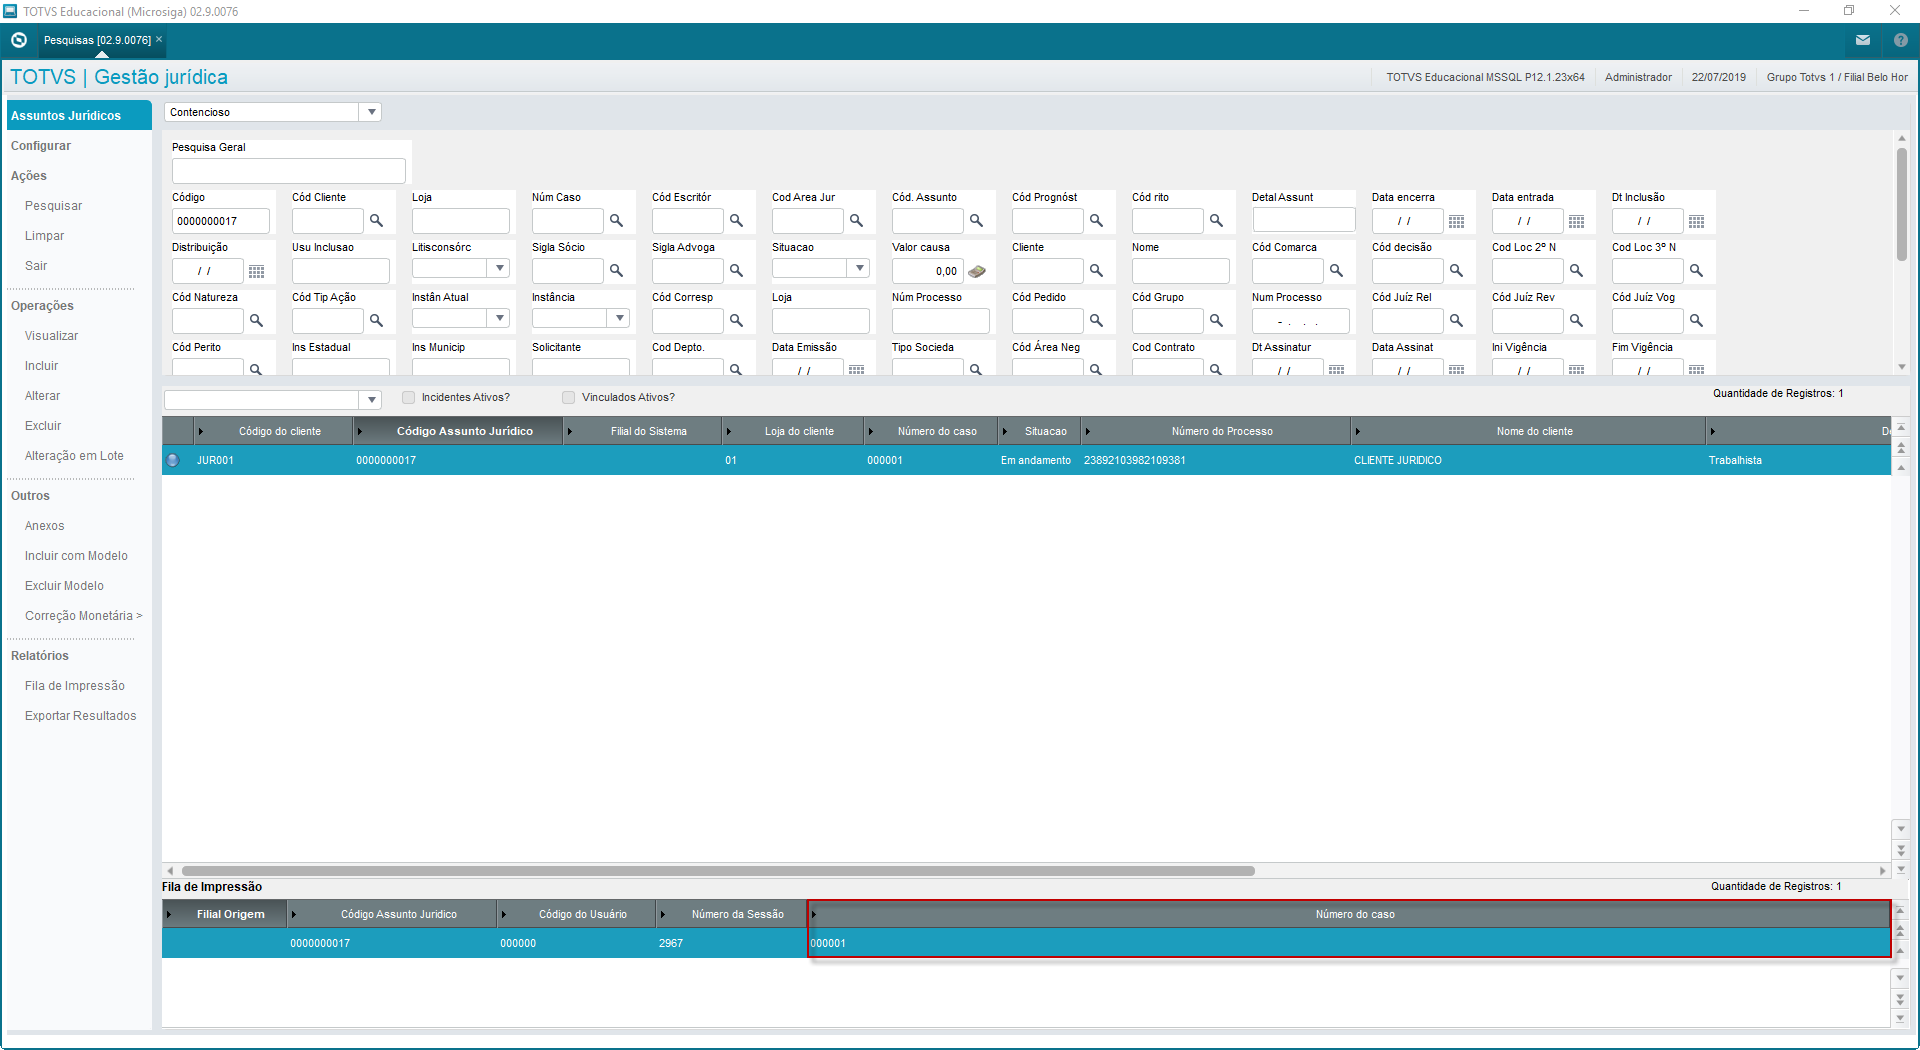
Task: Open the help question mark icon
Action: point(1901,40)
